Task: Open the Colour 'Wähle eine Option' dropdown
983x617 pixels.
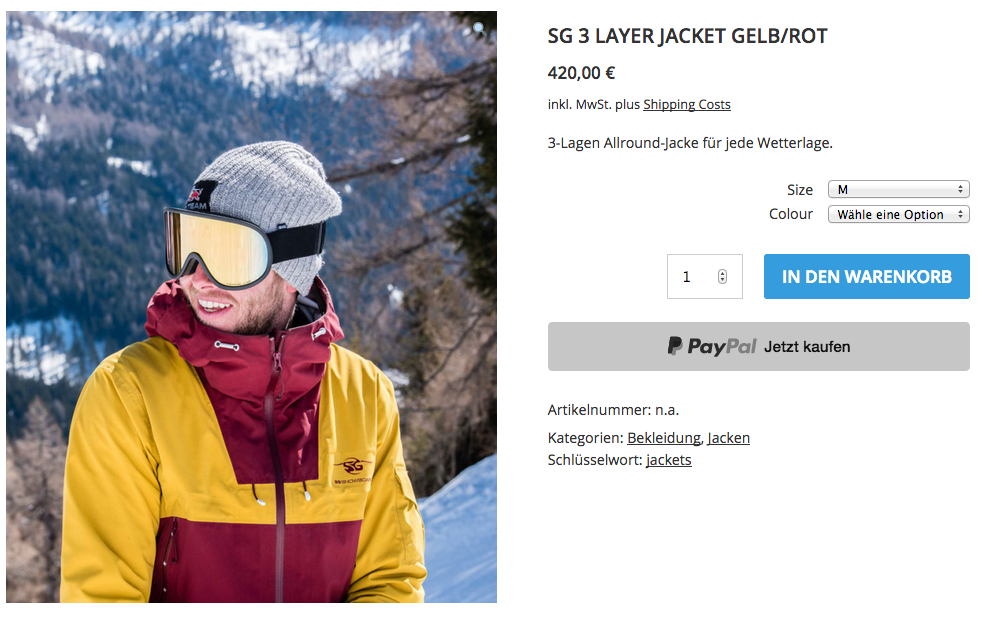Action: point(898,214)
